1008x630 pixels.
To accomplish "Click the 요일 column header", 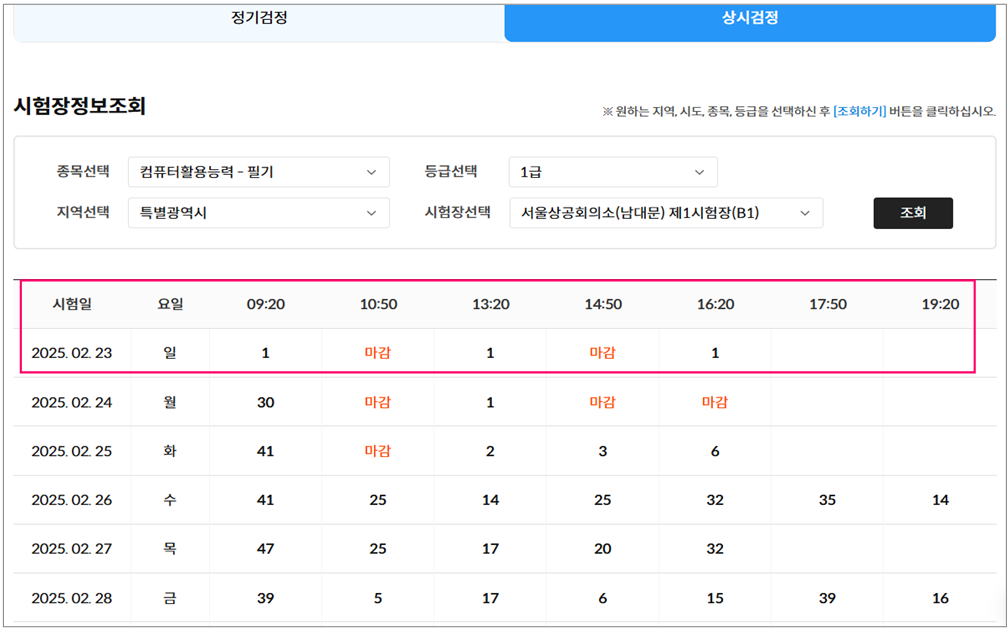I will click(x=170, y=304).
